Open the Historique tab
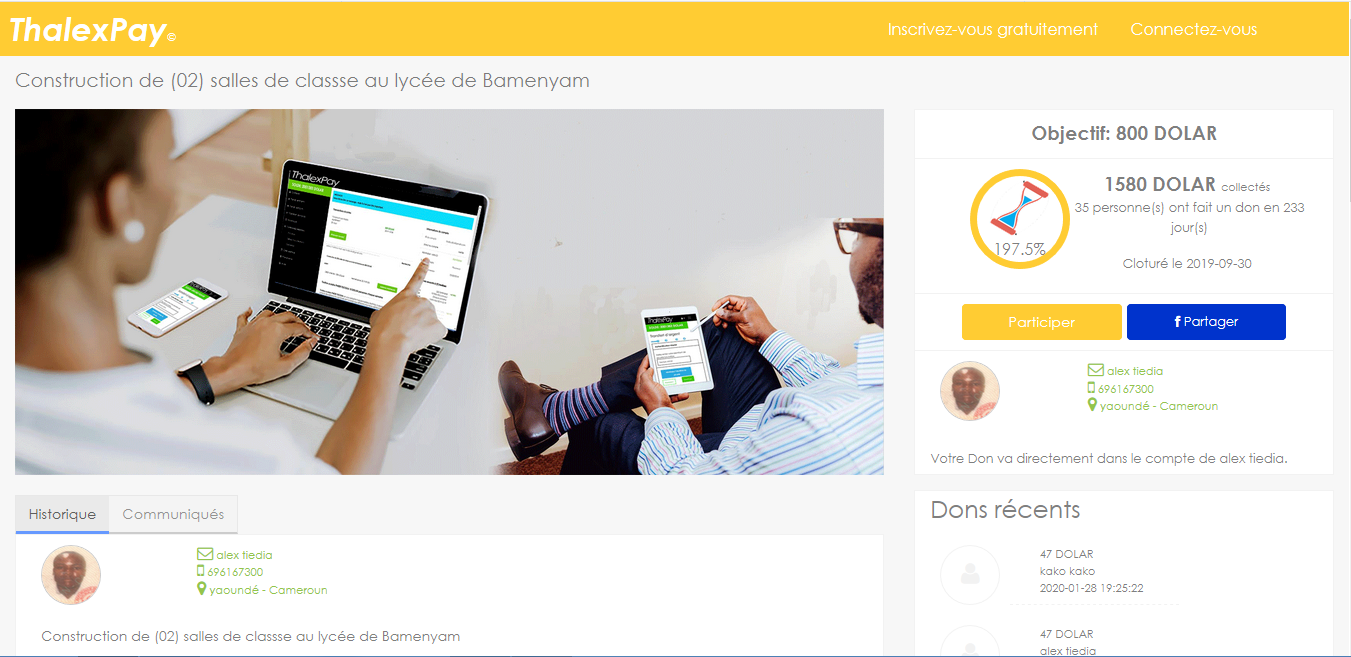This screenshot has height=657, width=1351. click(62, 514)
